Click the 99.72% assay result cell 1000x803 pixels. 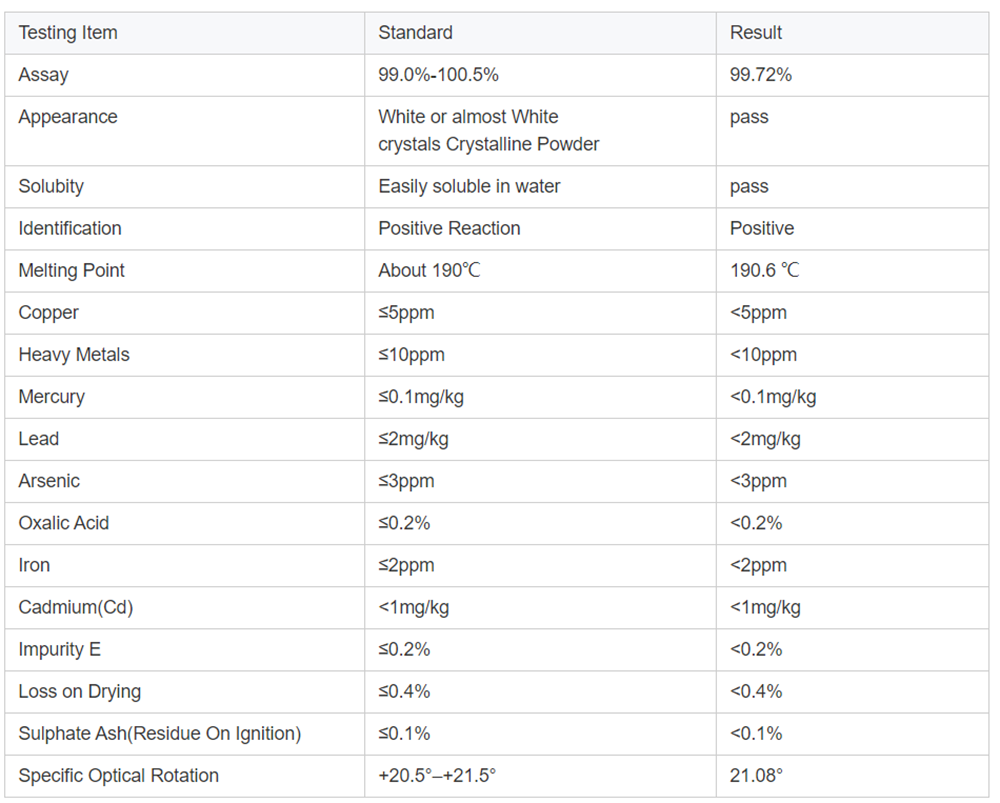[760, 75]
